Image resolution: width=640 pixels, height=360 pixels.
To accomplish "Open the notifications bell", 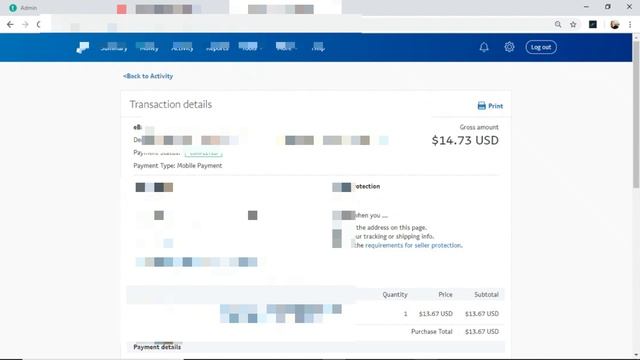I will click(x=484, y=47).
